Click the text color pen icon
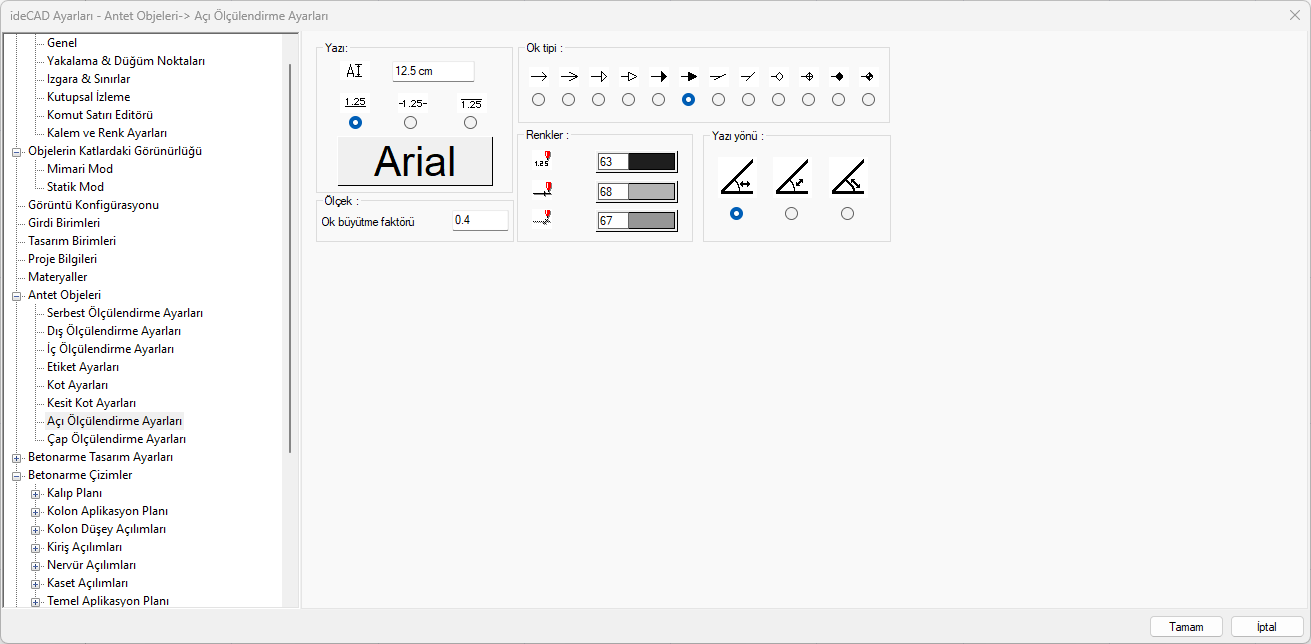Image resolution: width=1311 pixels, height=644 pixels. coord(542,161)
